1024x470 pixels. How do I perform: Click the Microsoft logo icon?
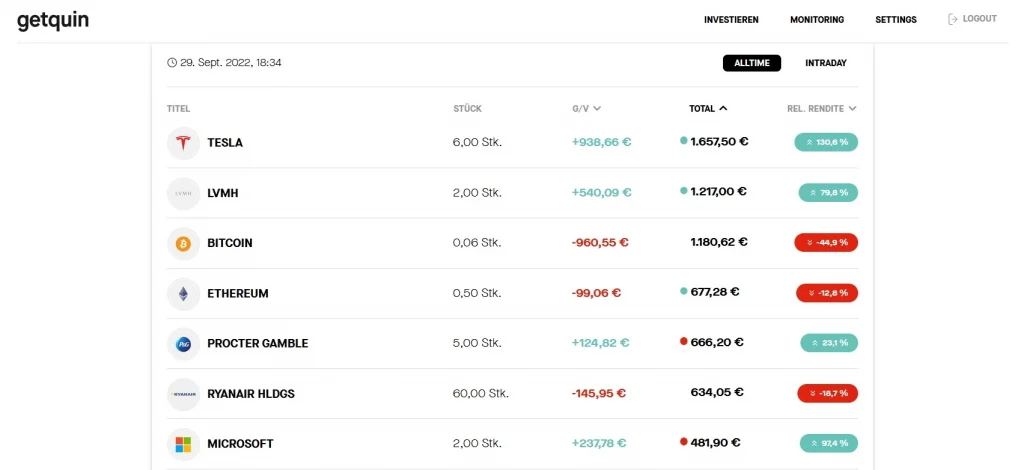[x=183, y=443]
